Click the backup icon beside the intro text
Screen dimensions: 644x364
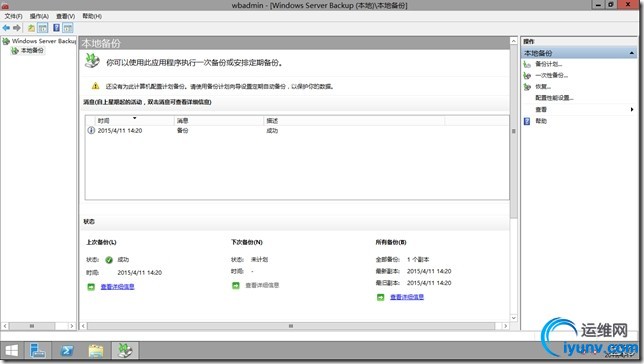tap(92, 61)
